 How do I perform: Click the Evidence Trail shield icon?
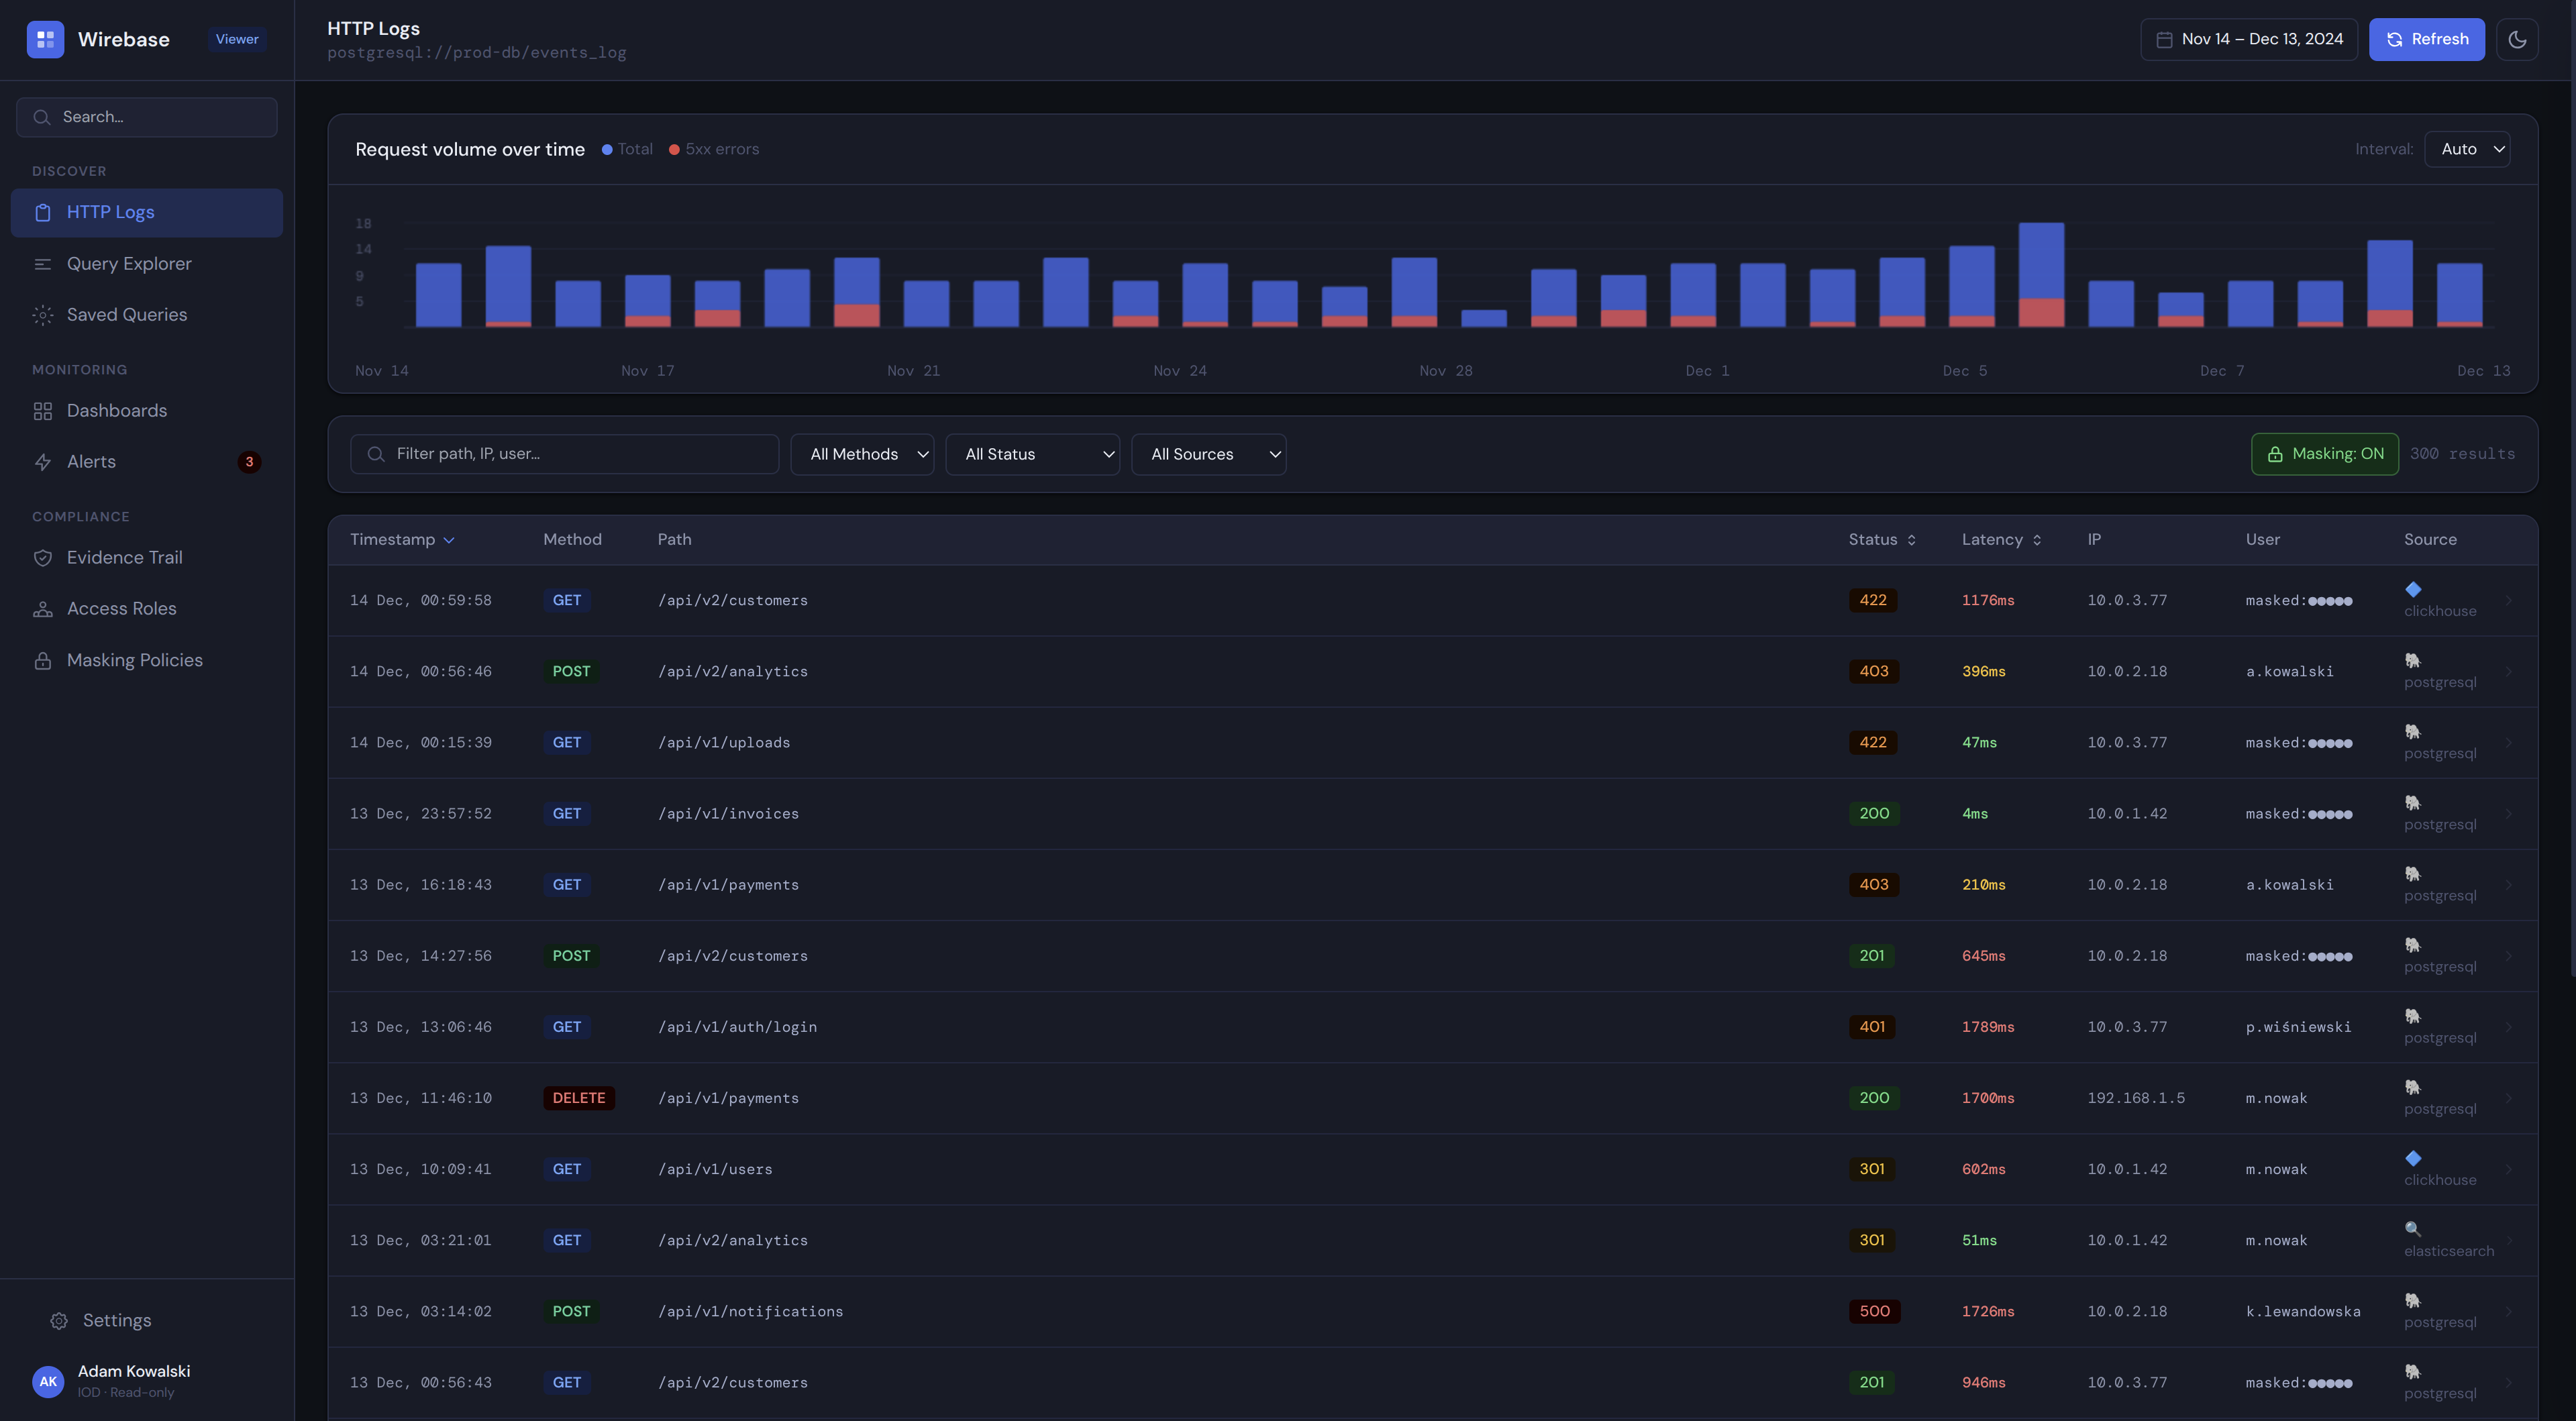[x=43, y=558]
